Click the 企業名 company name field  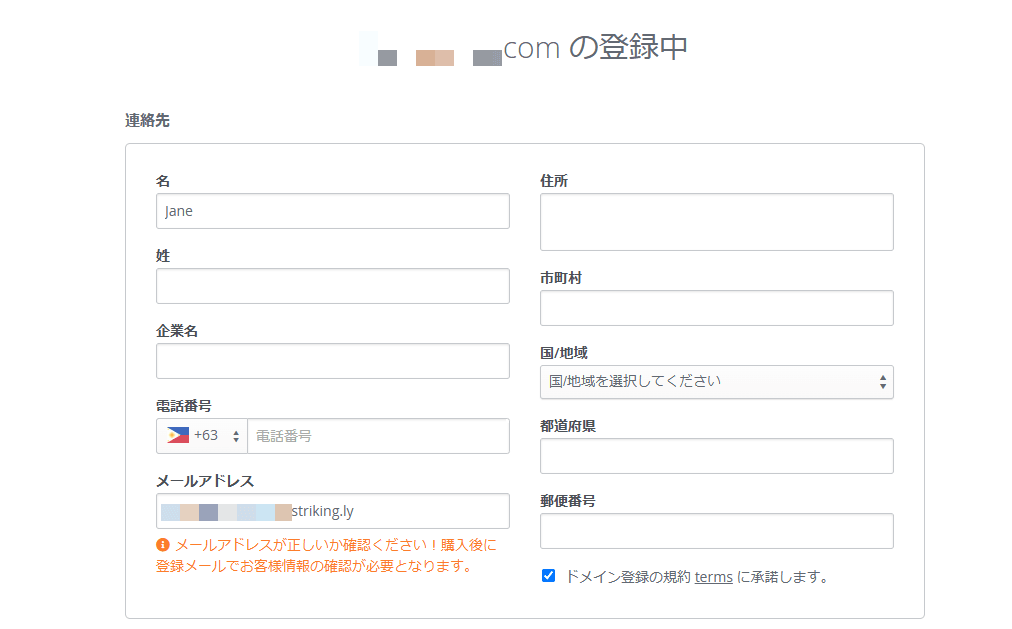[332, 361]
